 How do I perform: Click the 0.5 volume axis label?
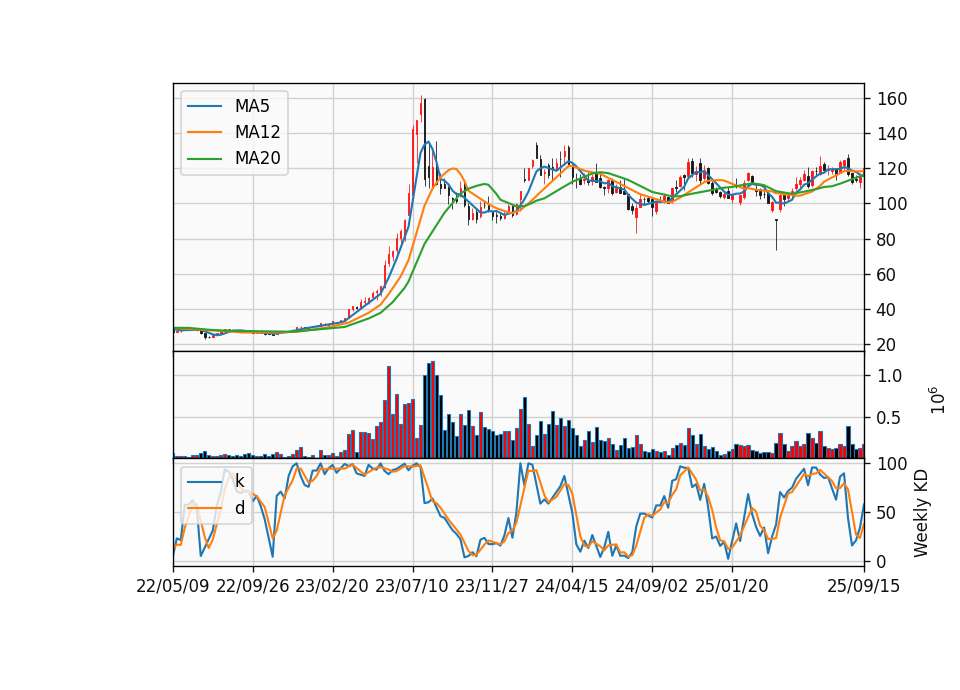[x=890, y=418]
